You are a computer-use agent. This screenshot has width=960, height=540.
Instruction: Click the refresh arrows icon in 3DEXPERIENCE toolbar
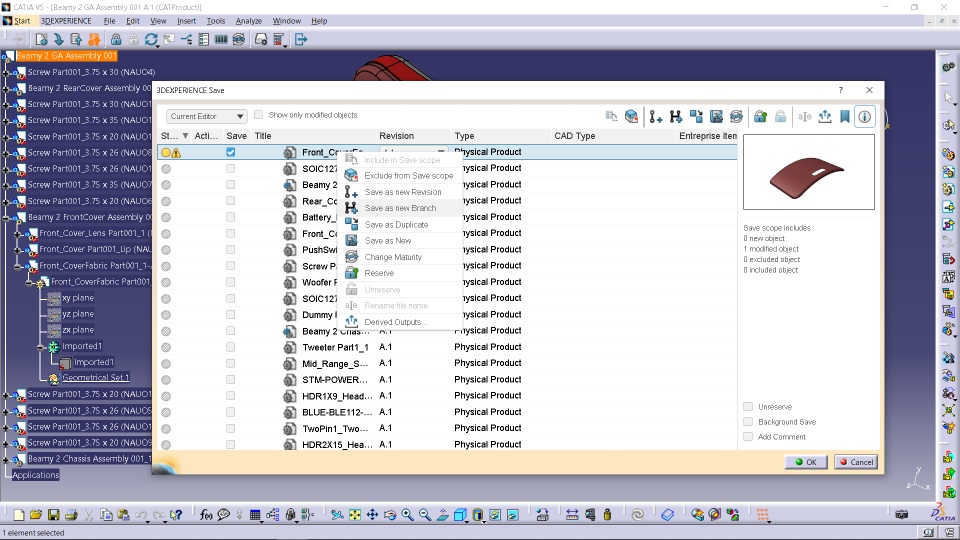point(151,40)
